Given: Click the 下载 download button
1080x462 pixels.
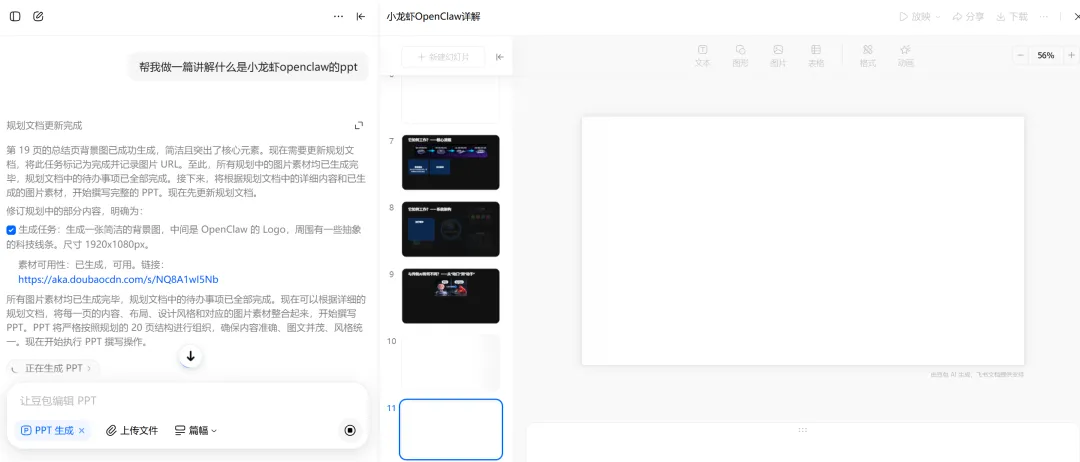Looking at the screenshot, I should point(1012,17).
